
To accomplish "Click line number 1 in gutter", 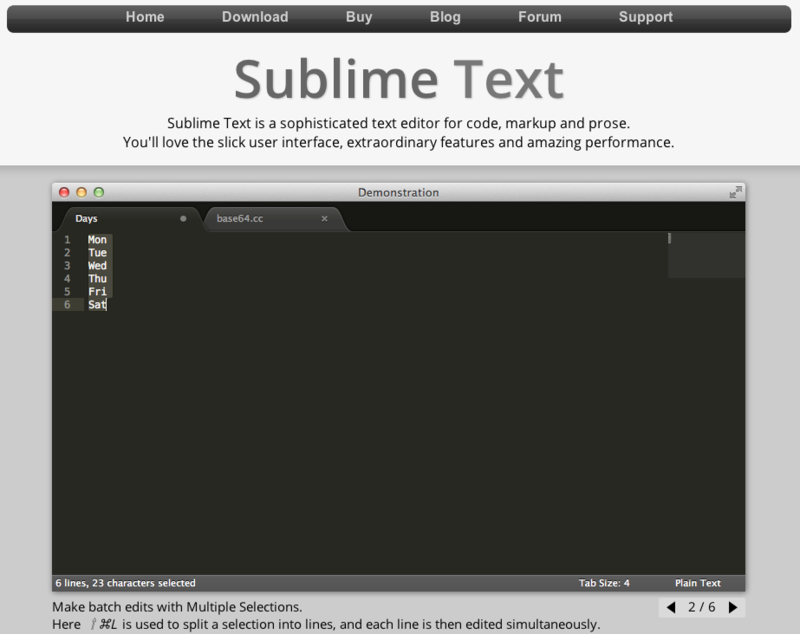I will (67, 240).
